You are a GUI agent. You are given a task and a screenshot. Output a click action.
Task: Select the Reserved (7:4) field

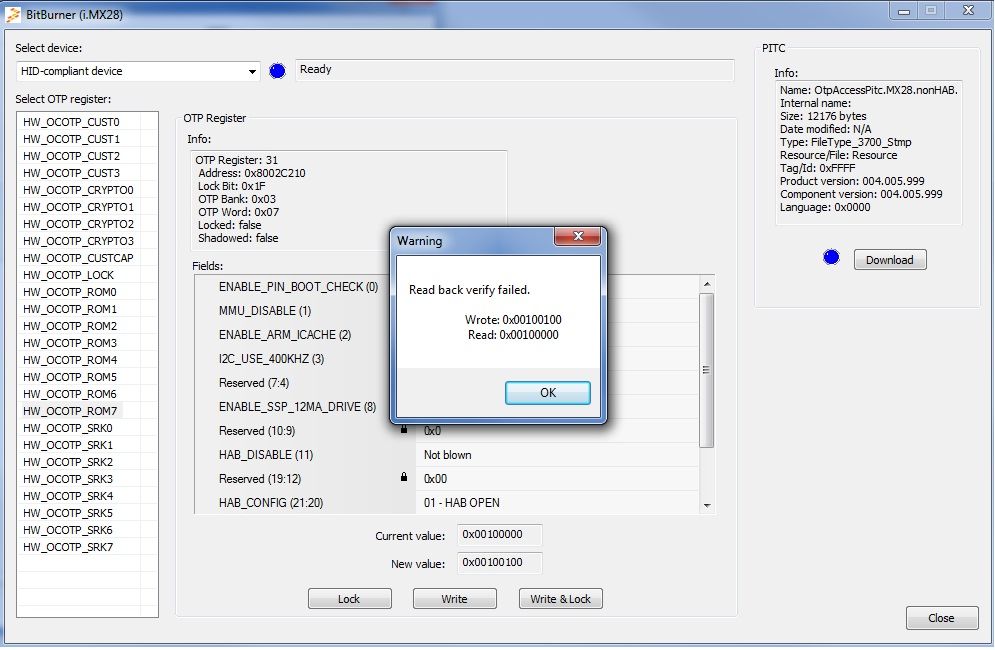pos(254,383)
